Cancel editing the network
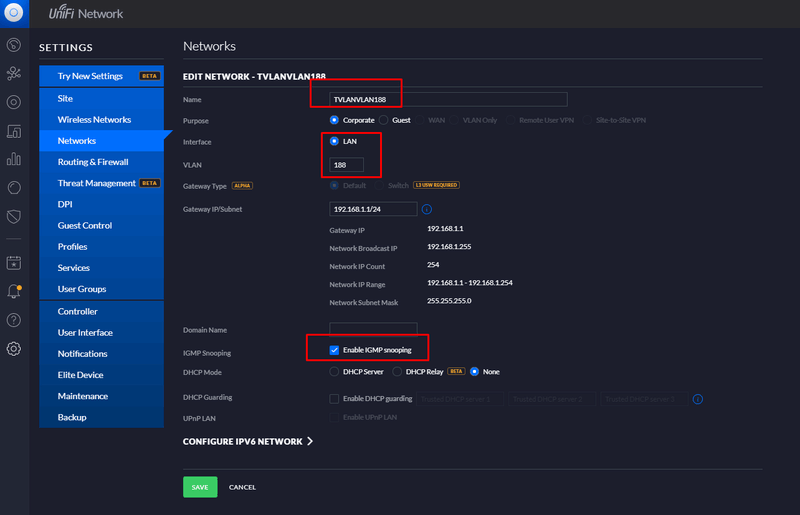The height and width of the screenshot is (515, 800). [242, 487]
